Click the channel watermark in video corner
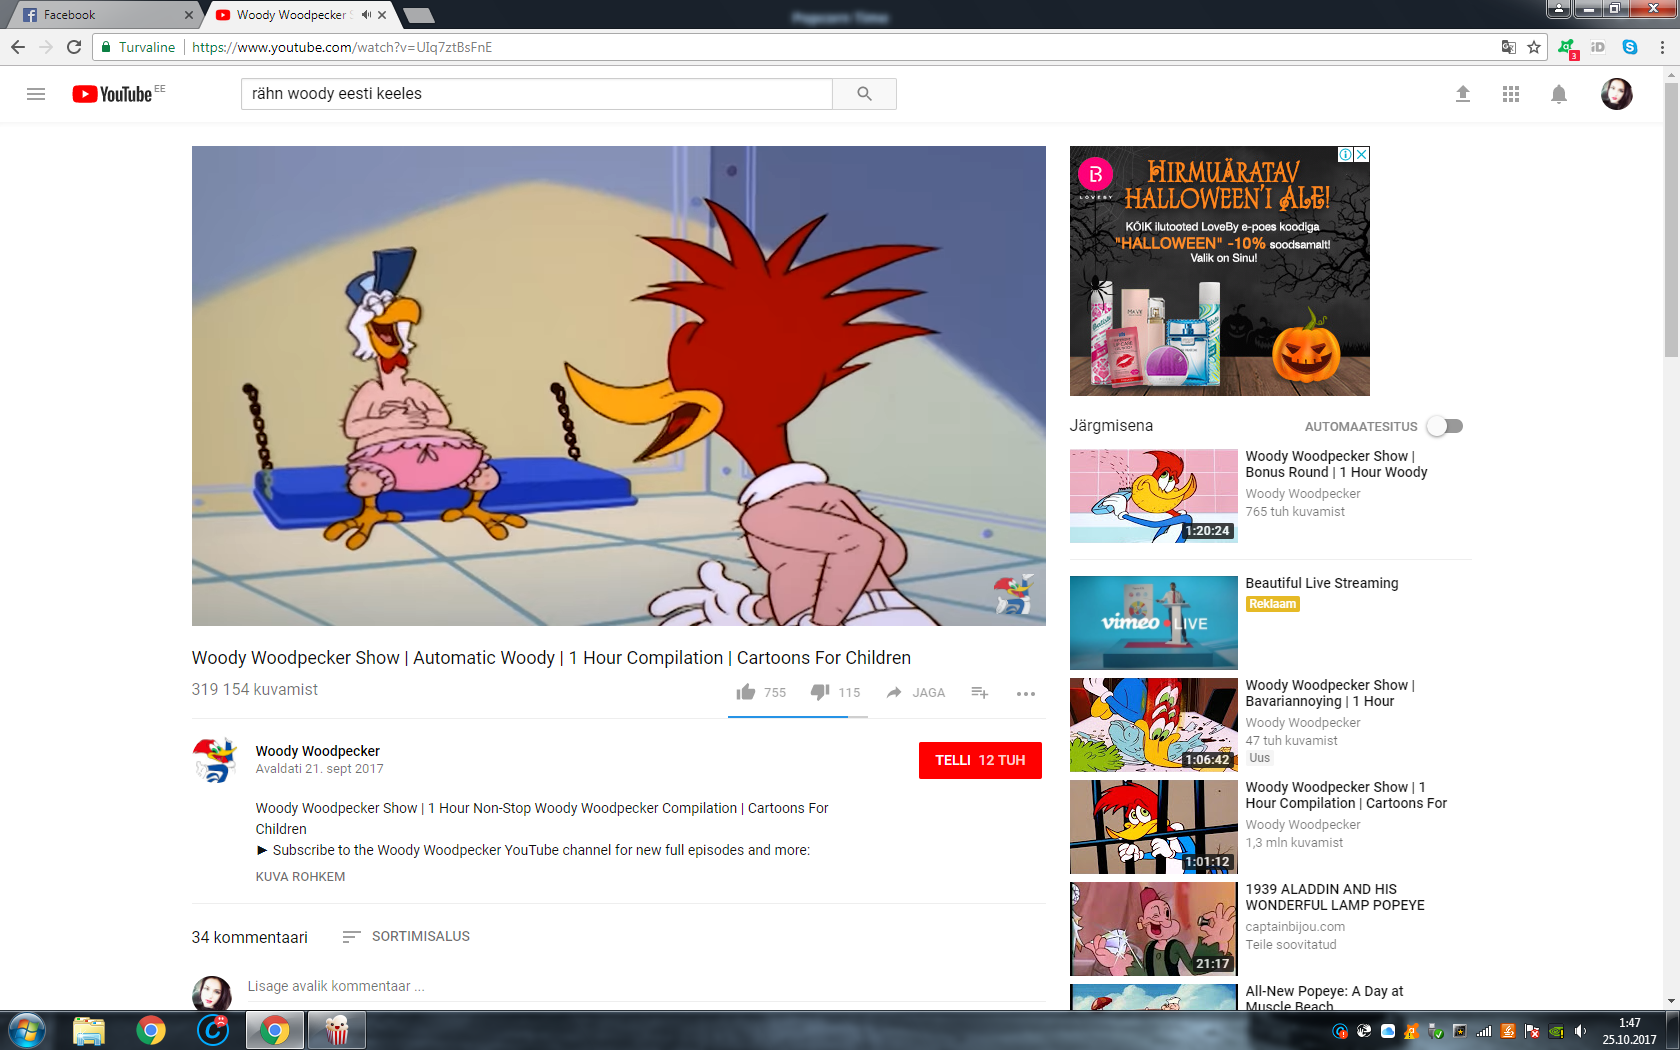 (x=1012, y=594)
